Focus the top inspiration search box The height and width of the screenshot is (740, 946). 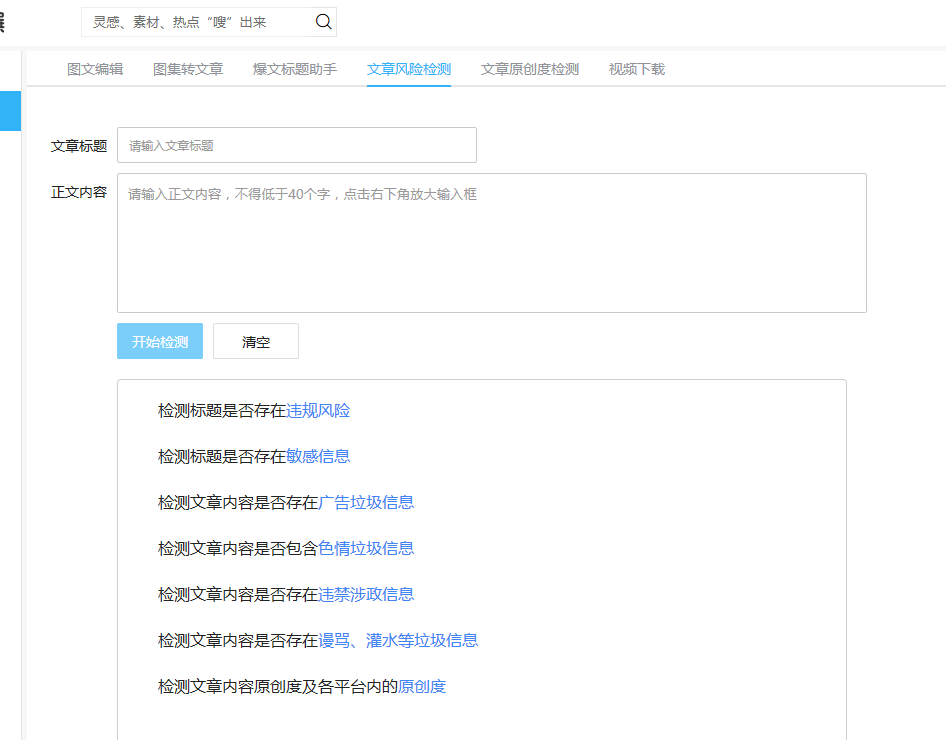(x=200, y=22)
